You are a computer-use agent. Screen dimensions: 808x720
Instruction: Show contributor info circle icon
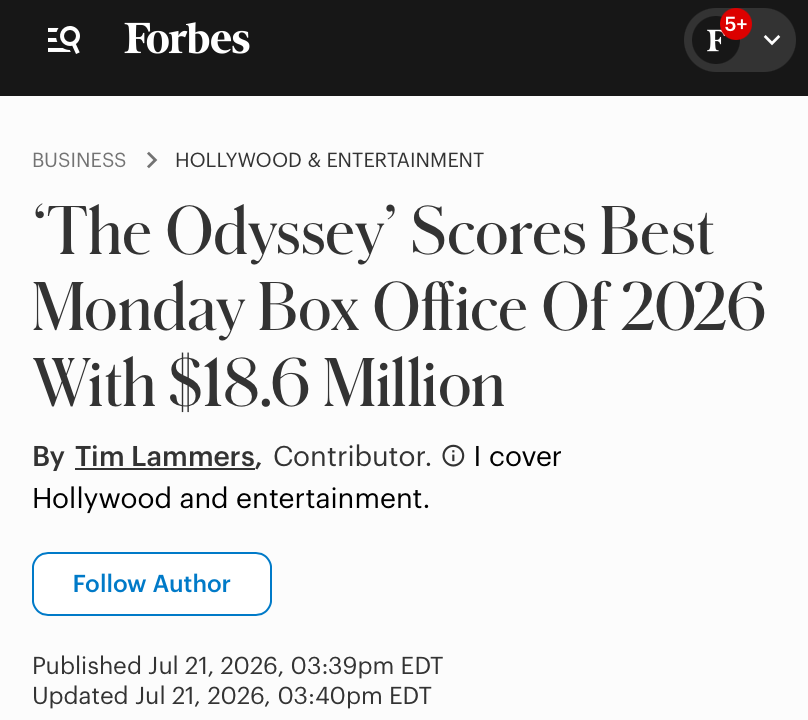(x=453, y=456)
